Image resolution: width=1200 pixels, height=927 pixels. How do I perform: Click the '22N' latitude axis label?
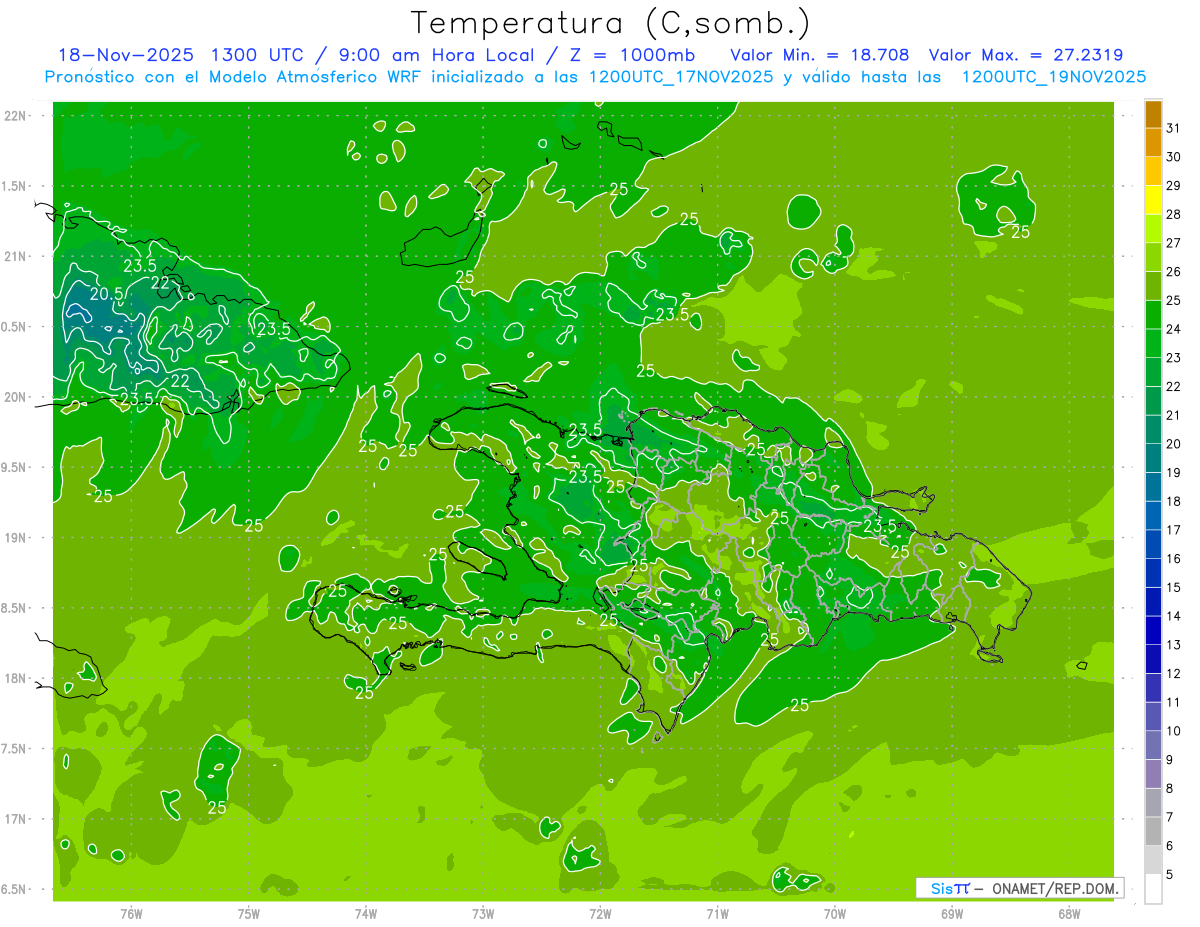(15, 116)
